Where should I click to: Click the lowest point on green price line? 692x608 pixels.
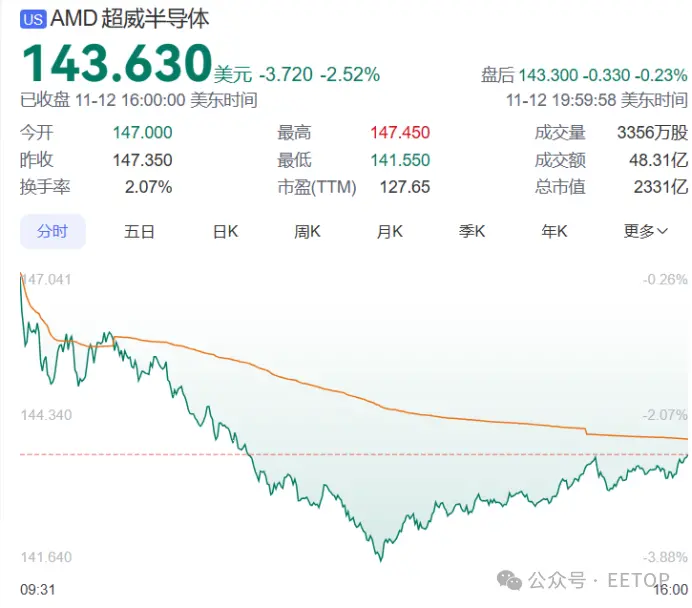click(x=380, y=559)
